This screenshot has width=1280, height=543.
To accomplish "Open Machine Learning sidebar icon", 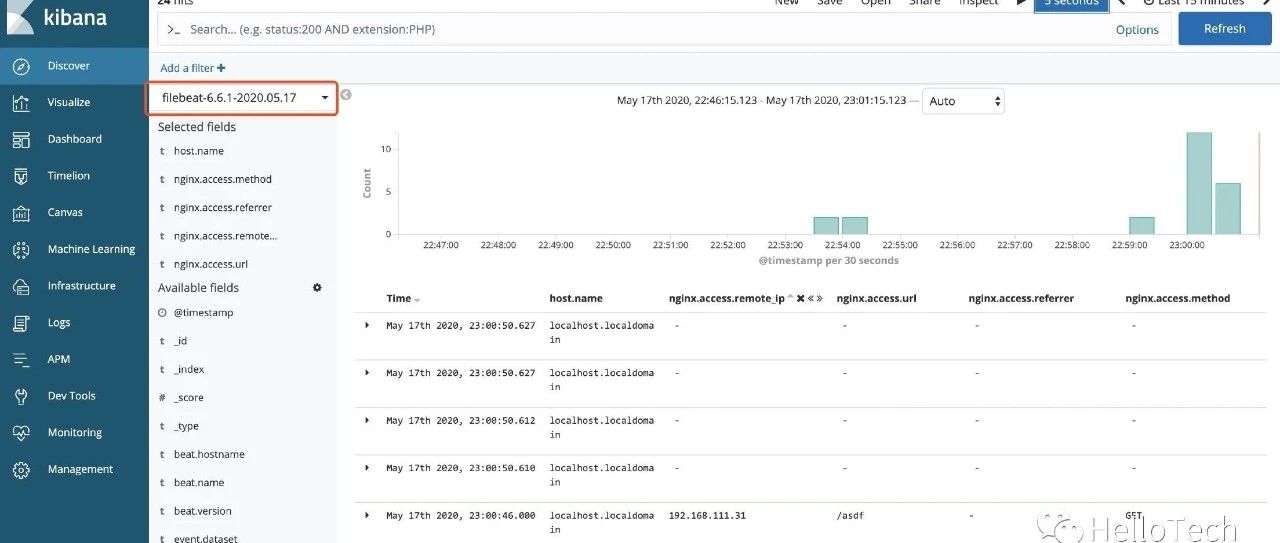I will 21,249.
